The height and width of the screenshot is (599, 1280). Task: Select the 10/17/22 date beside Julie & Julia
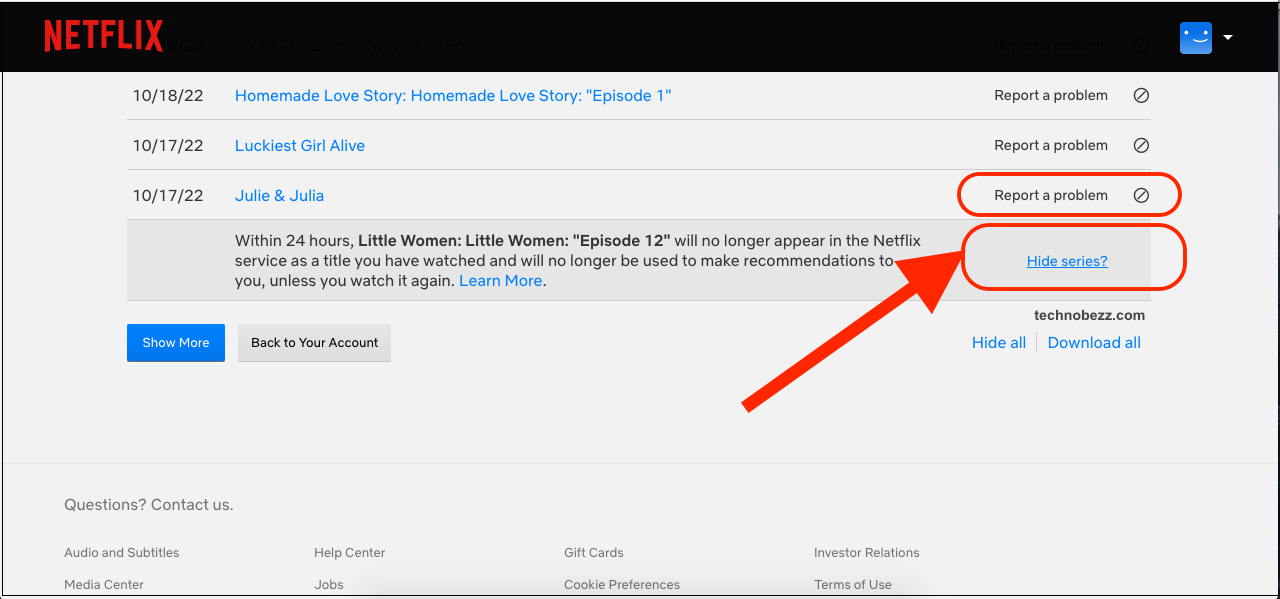(x=168, y=196)
